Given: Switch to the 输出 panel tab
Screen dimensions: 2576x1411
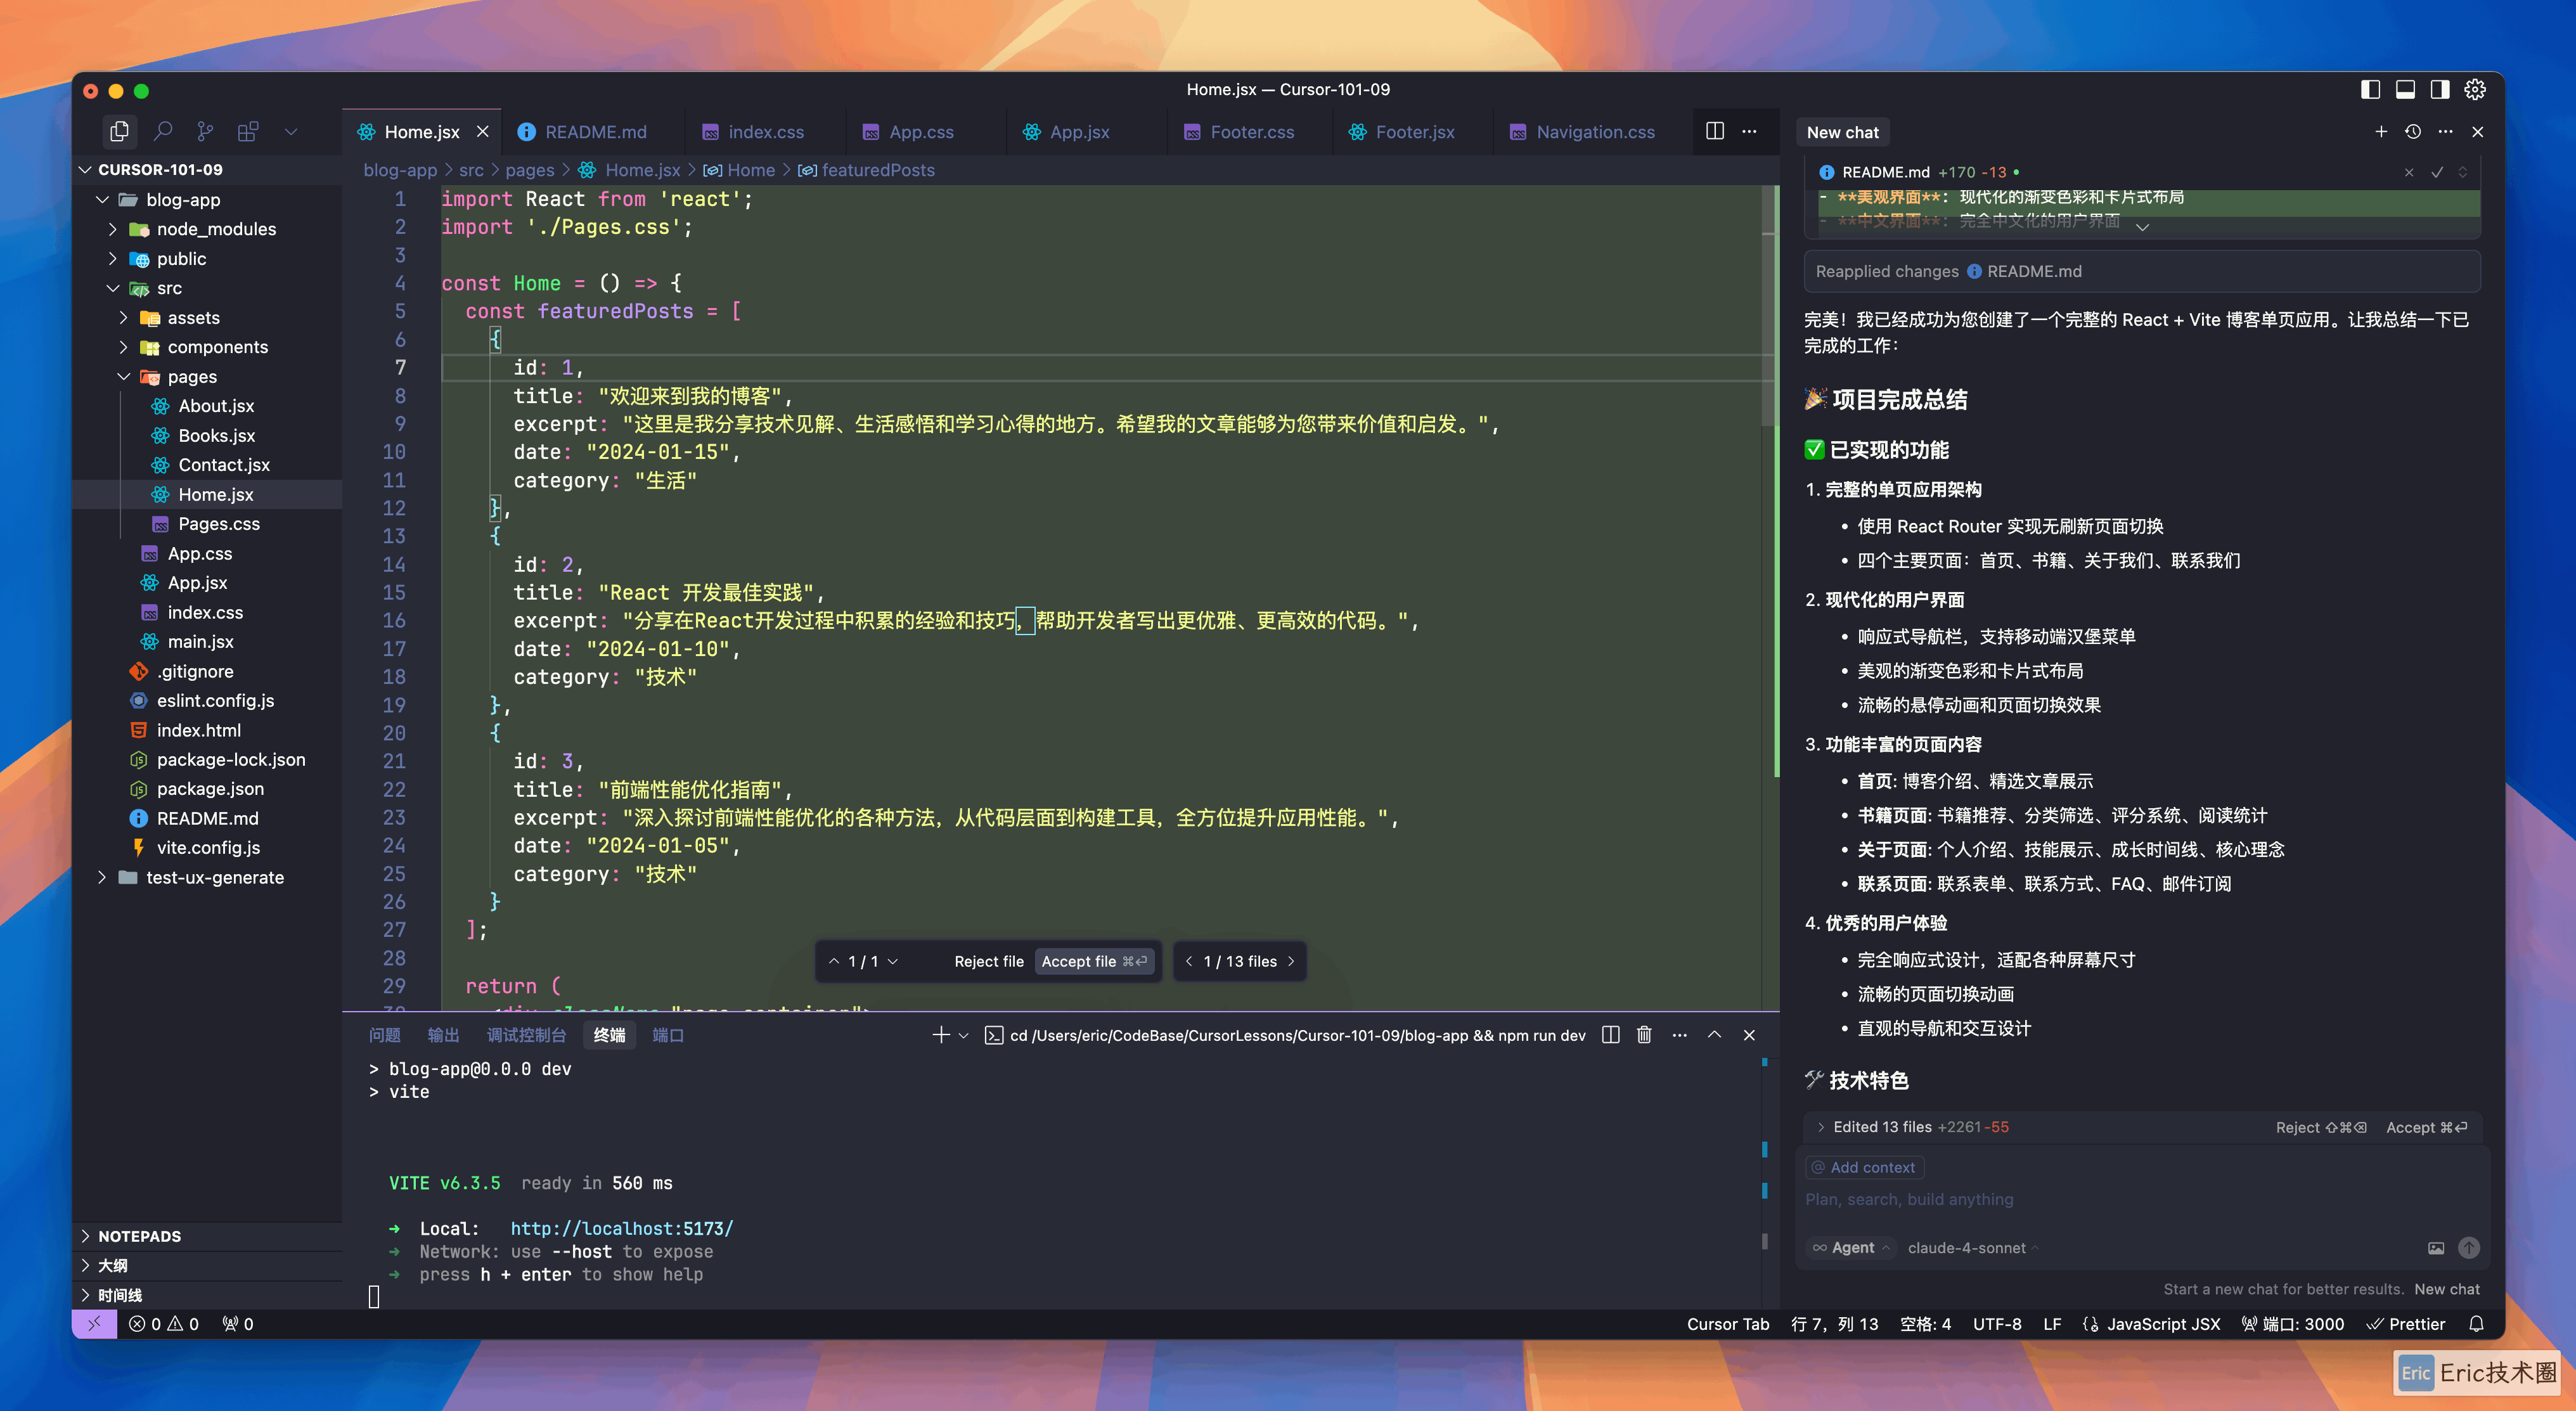Looking at the screenshot, I should point(443,1035).
